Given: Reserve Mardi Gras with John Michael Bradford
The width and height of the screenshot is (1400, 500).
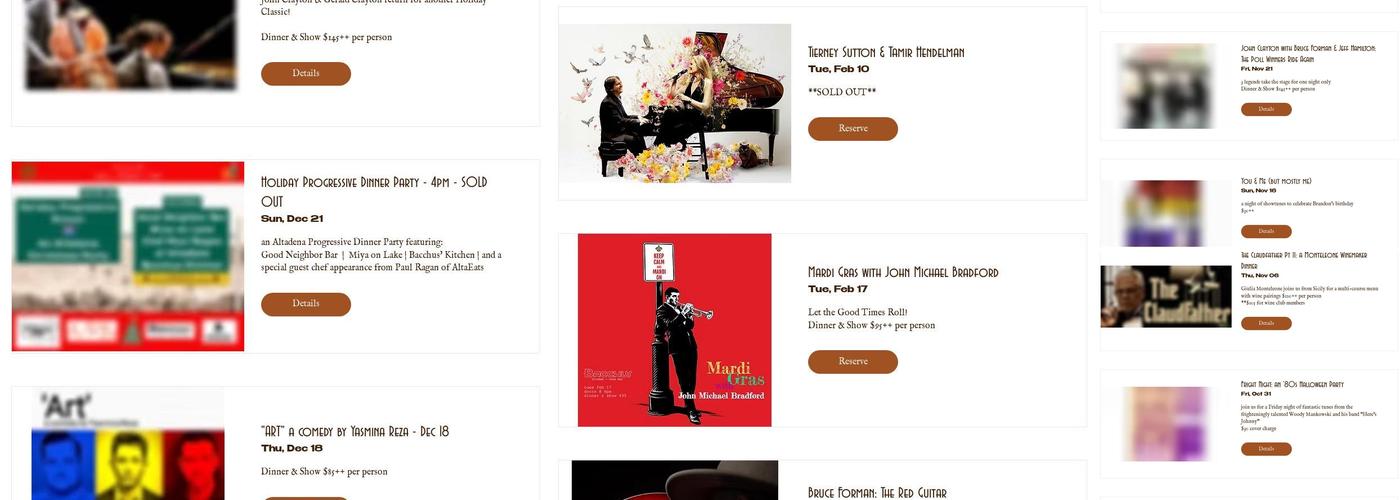Looking at the screenshot, I should point(853,362).
